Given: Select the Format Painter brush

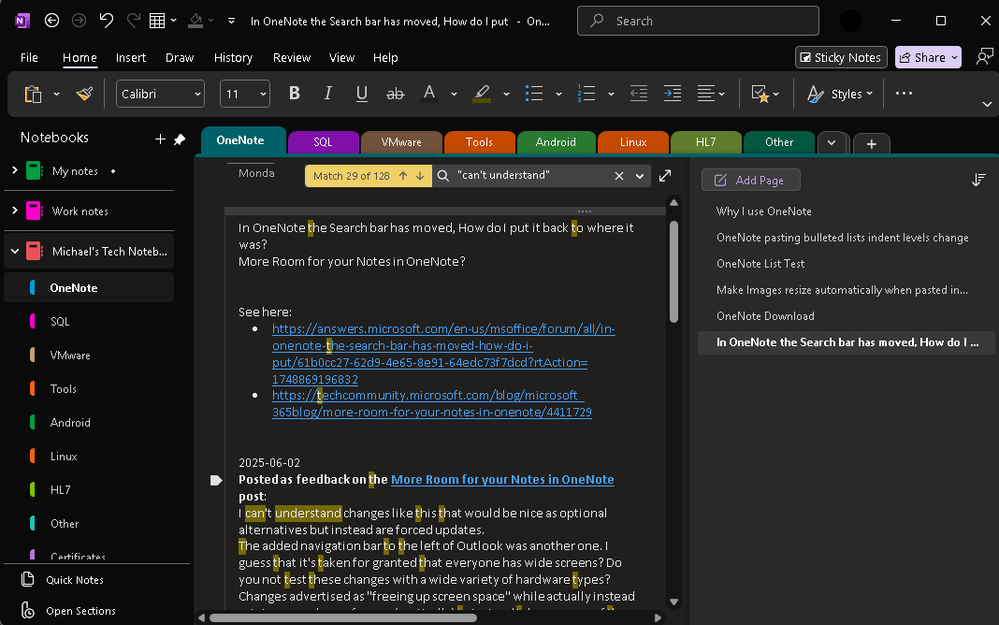Looking at the screenshot, I should point(84,94).
